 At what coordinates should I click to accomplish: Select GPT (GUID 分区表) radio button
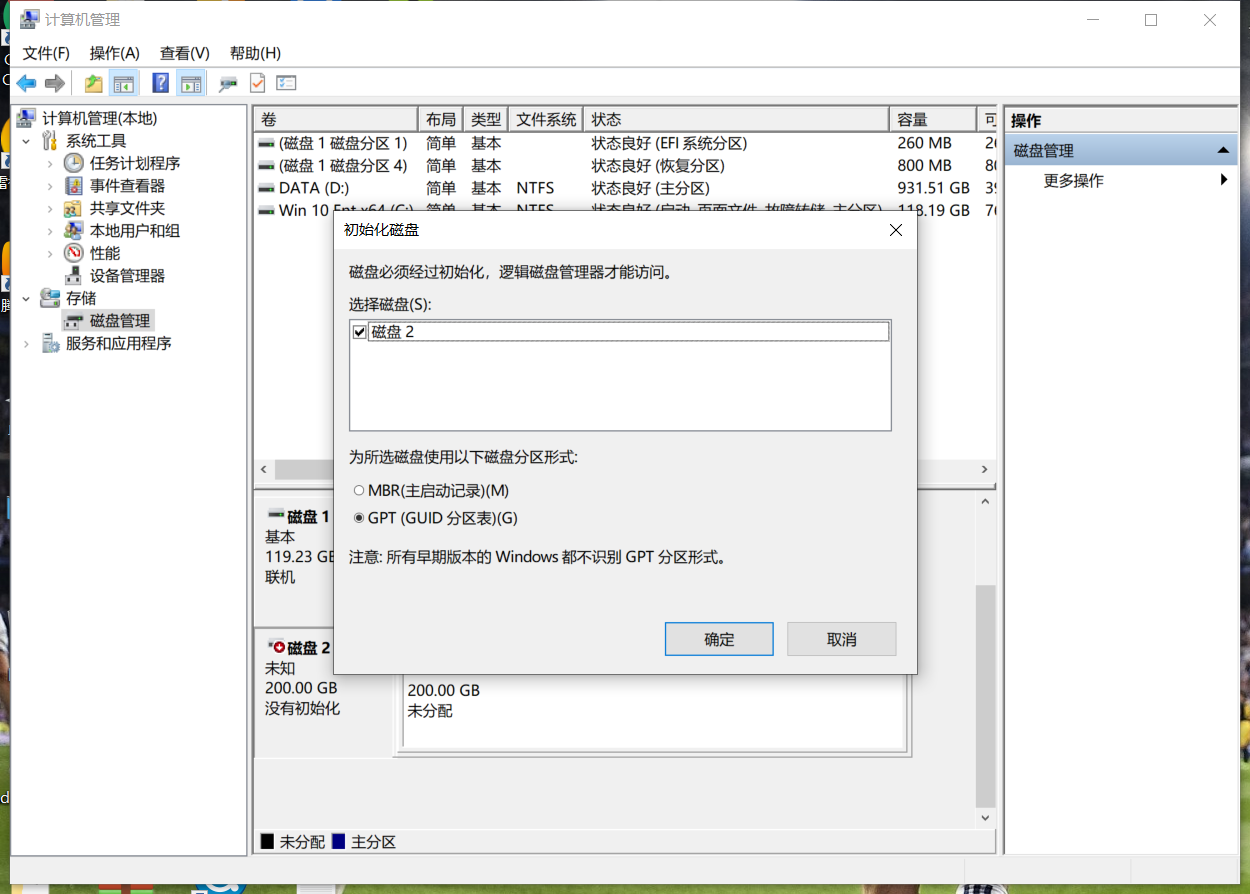360,519
